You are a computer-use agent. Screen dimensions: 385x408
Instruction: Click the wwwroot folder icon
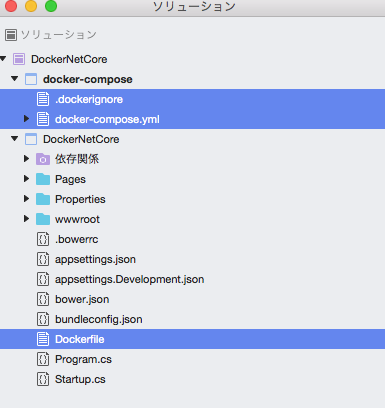coord(43,219)
